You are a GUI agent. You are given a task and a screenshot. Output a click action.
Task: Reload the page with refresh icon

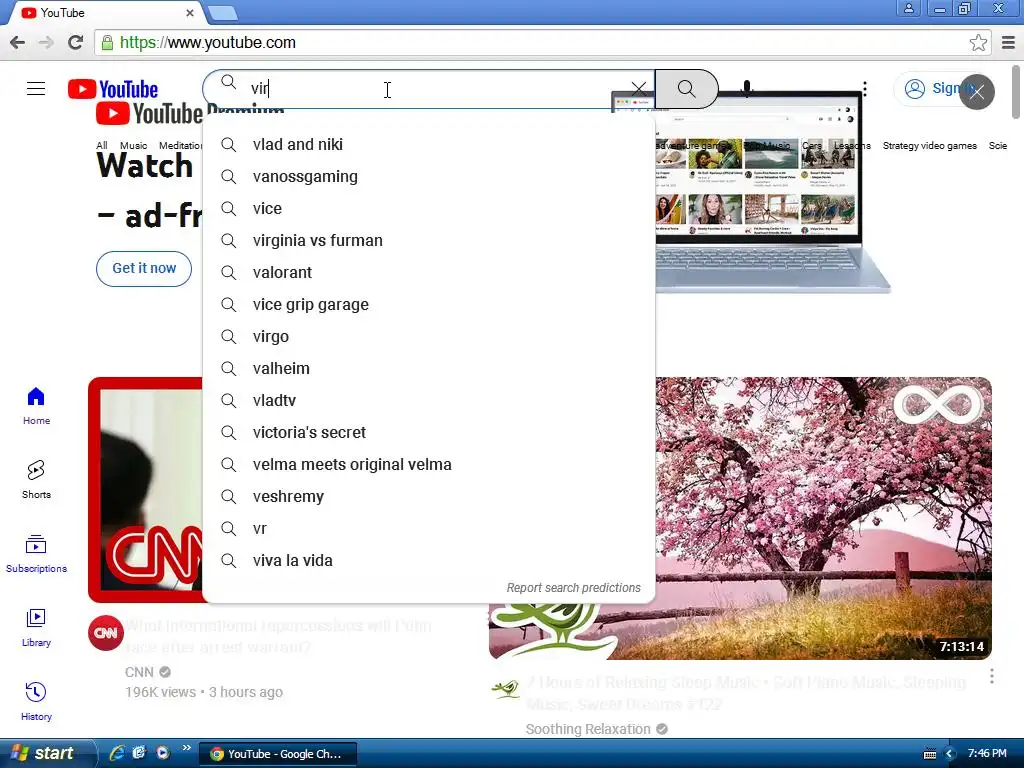pyautogui.click(x=76, y=42)
